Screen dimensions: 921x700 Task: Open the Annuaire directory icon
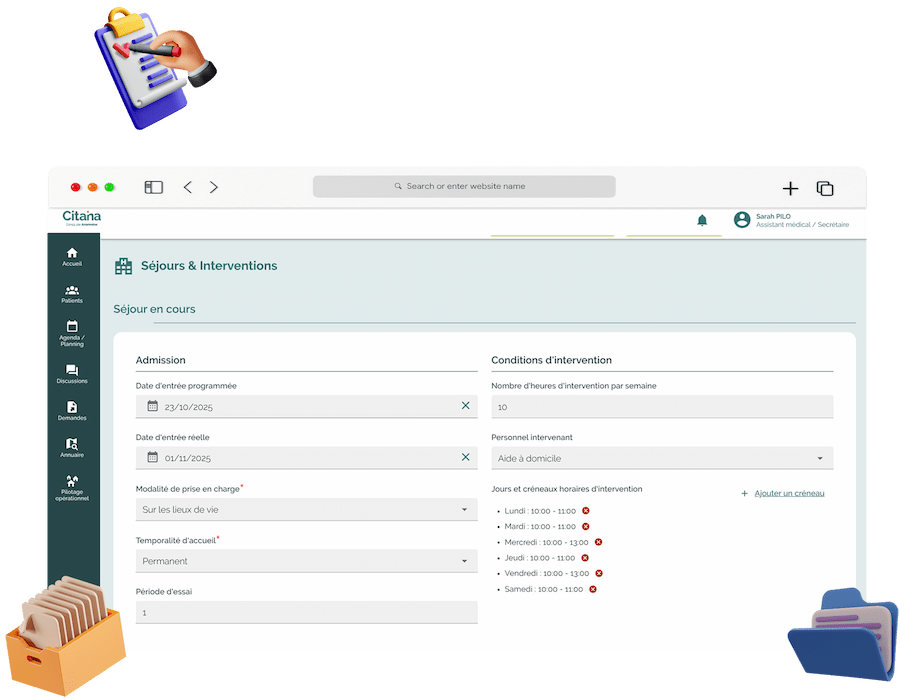click(x=72, y=445)
